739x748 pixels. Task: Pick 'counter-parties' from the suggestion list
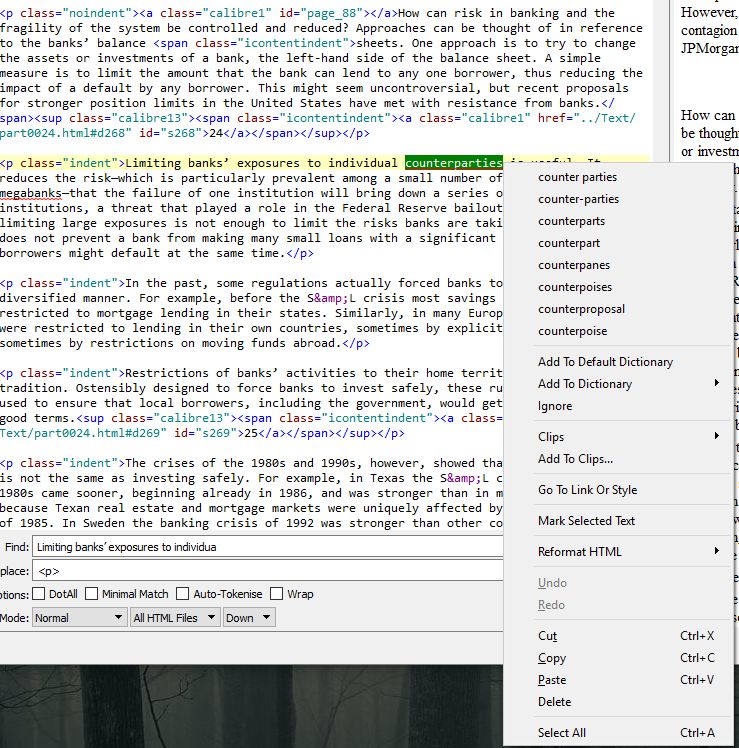click(578, 199)
